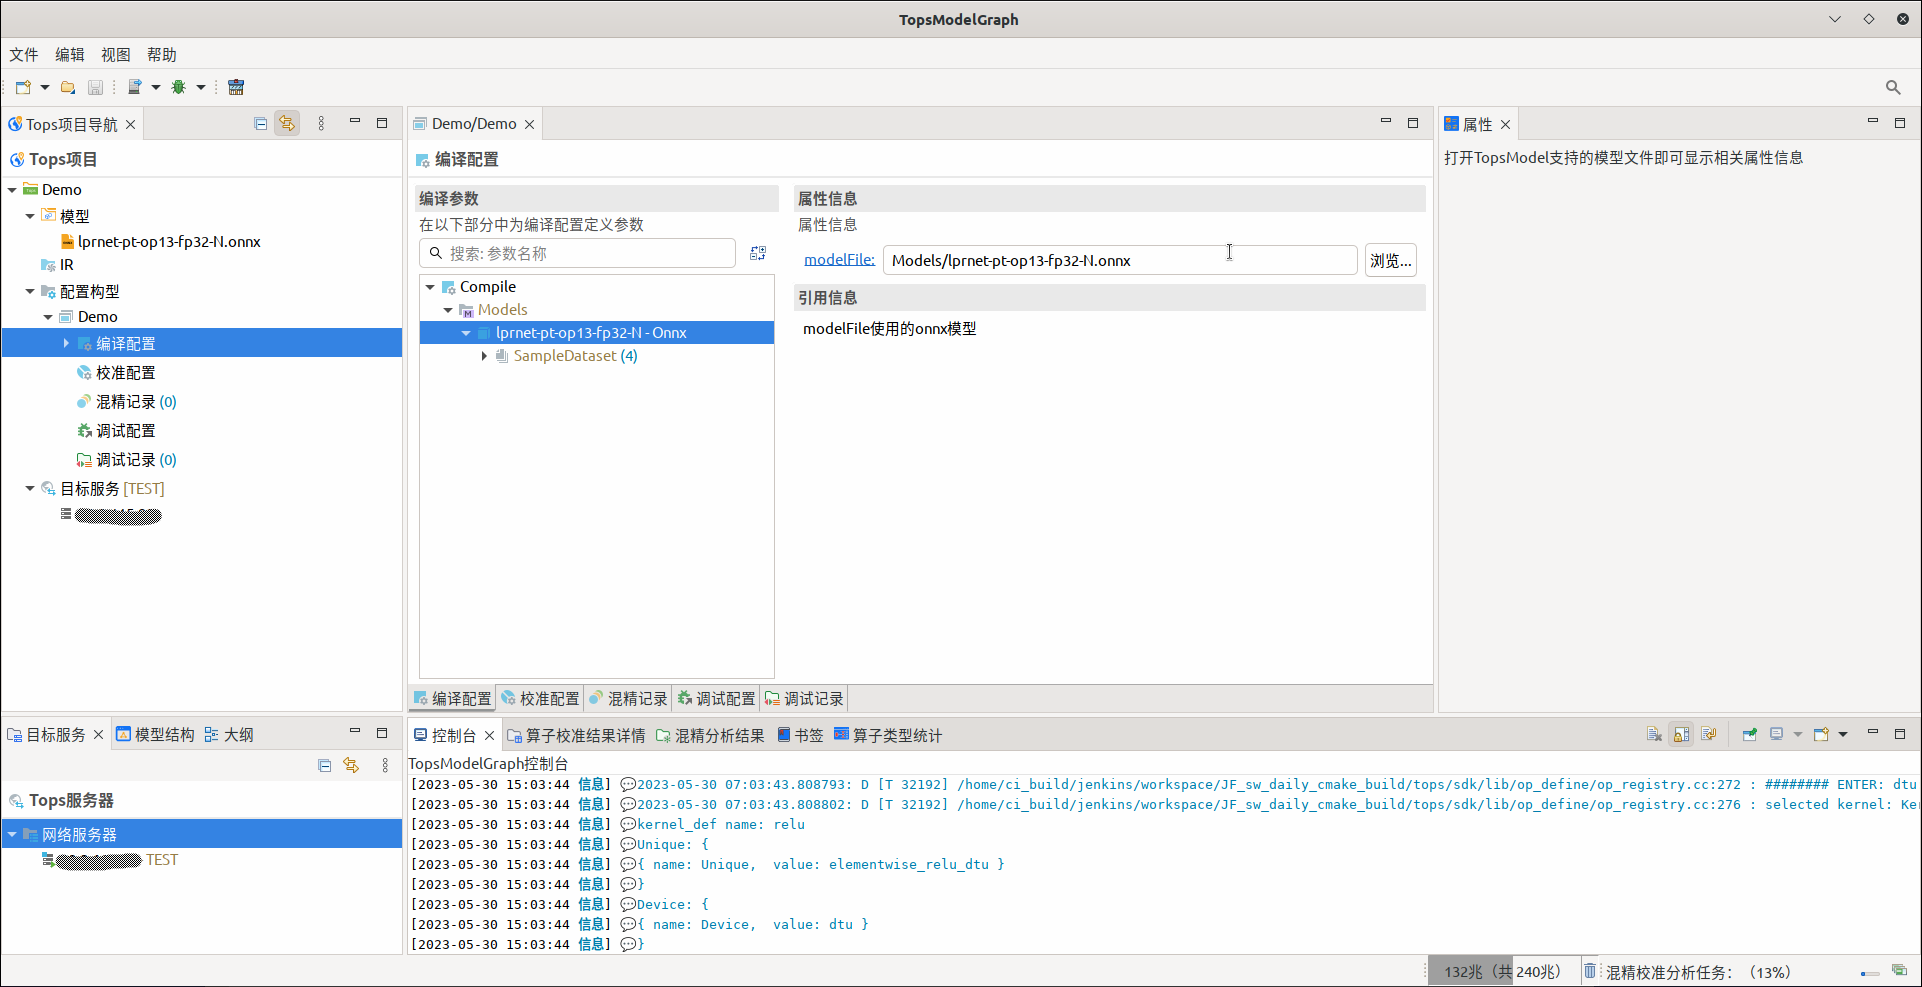Click the search magnifier in the toolbar
The image size is (1922, 987).
coord(1893,87)
